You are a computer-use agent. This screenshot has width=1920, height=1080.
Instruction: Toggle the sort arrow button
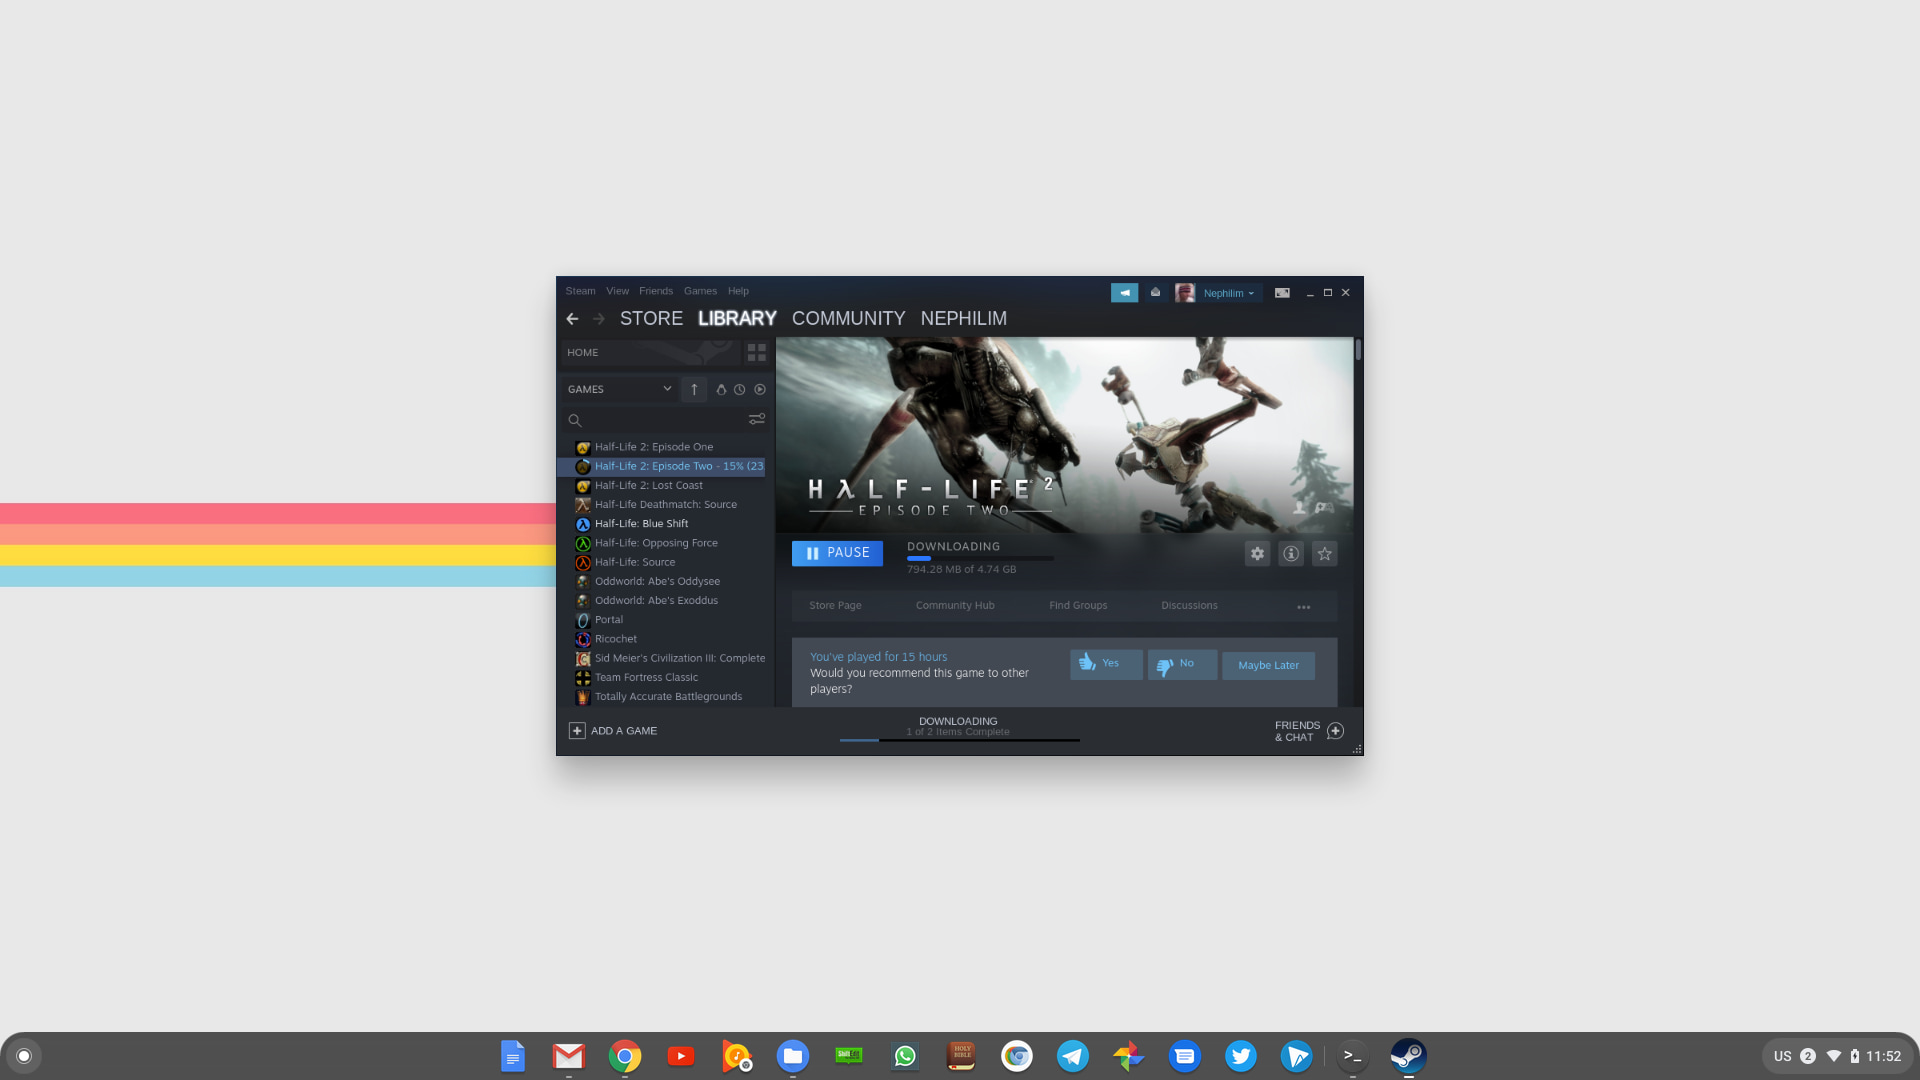point(694,389)
